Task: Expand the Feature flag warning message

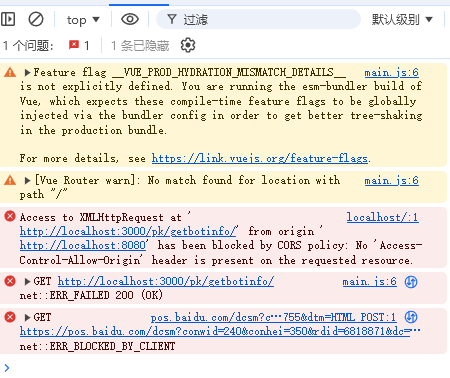Action: (27, 72)
